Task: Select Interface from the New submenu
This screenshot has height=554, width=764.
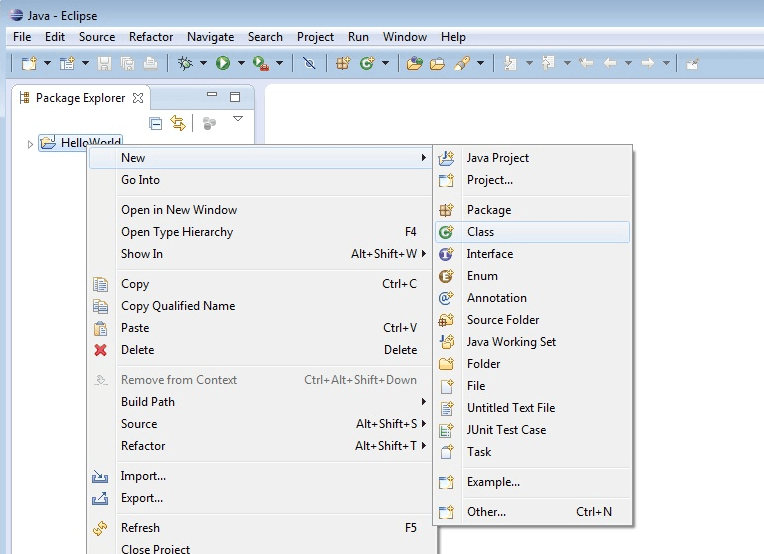Action: click(x=532, y=254)
